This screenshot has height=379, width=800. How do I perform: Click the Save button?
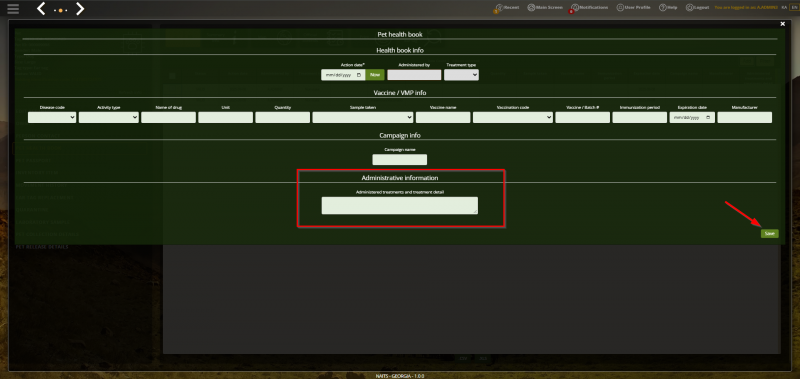(x=769, y=234)
